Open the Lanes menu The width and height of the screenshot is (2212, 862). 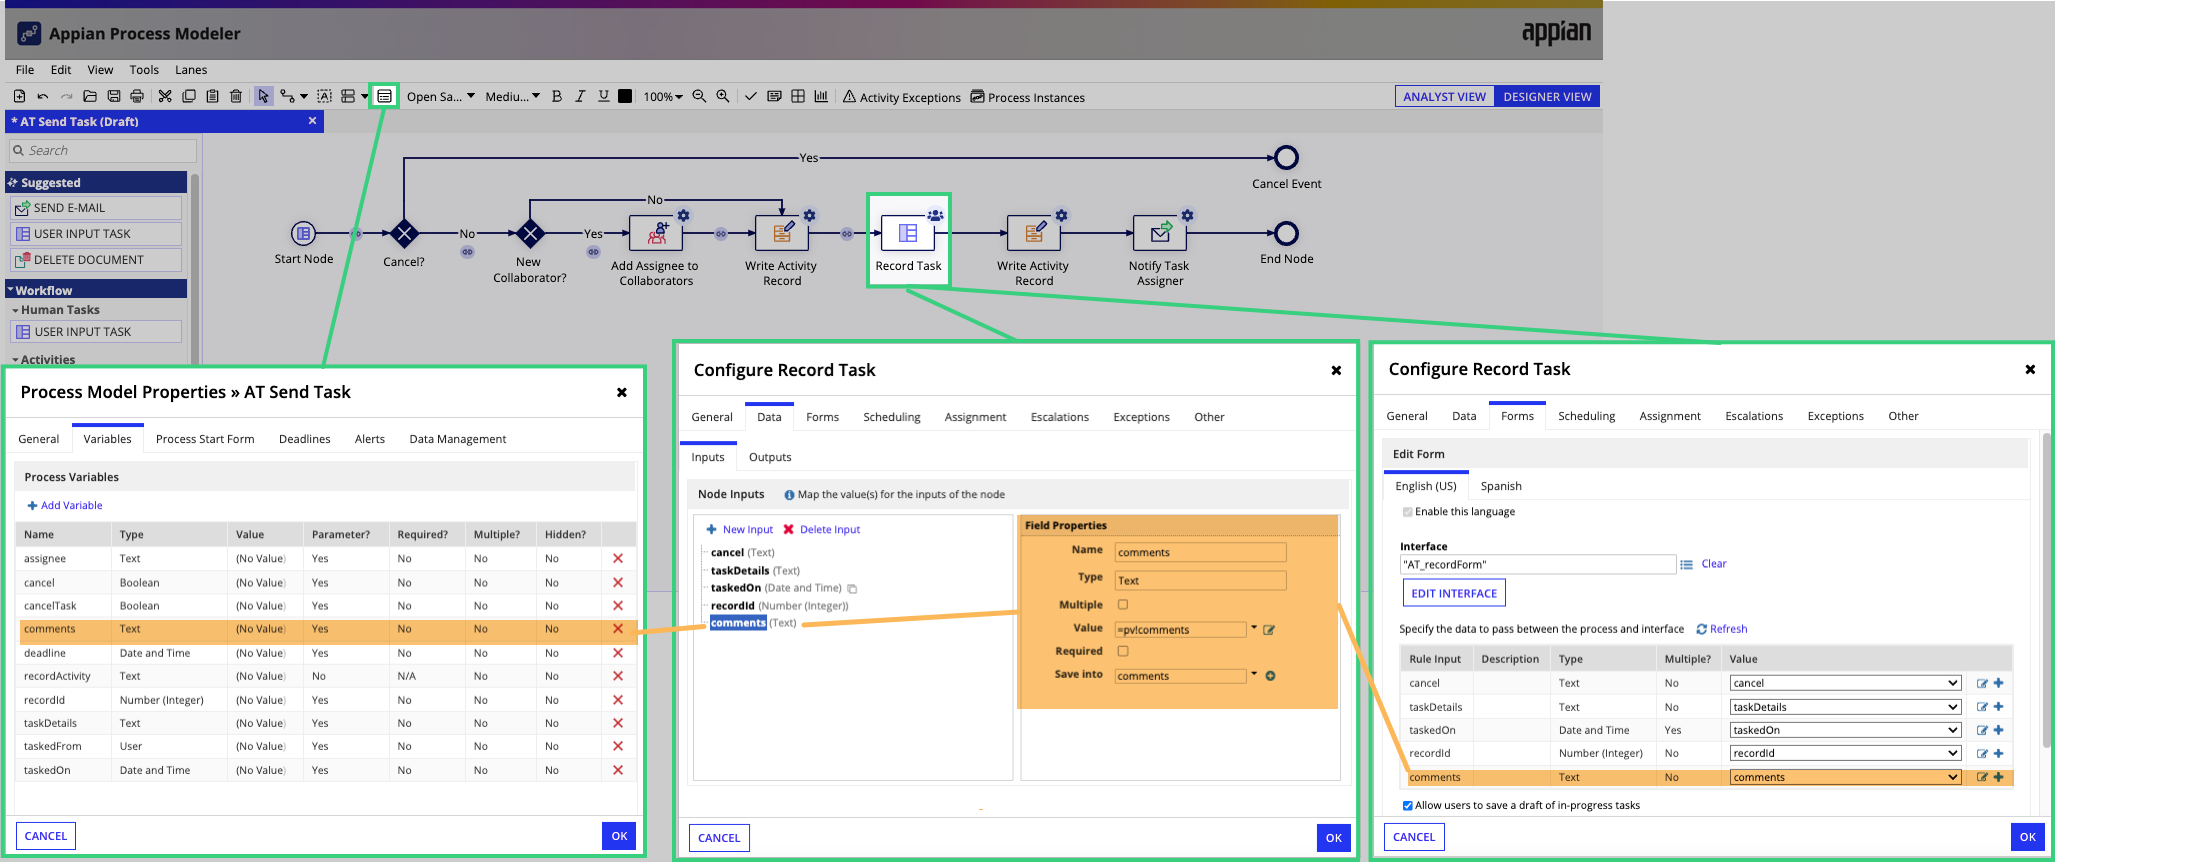[191, 70]
